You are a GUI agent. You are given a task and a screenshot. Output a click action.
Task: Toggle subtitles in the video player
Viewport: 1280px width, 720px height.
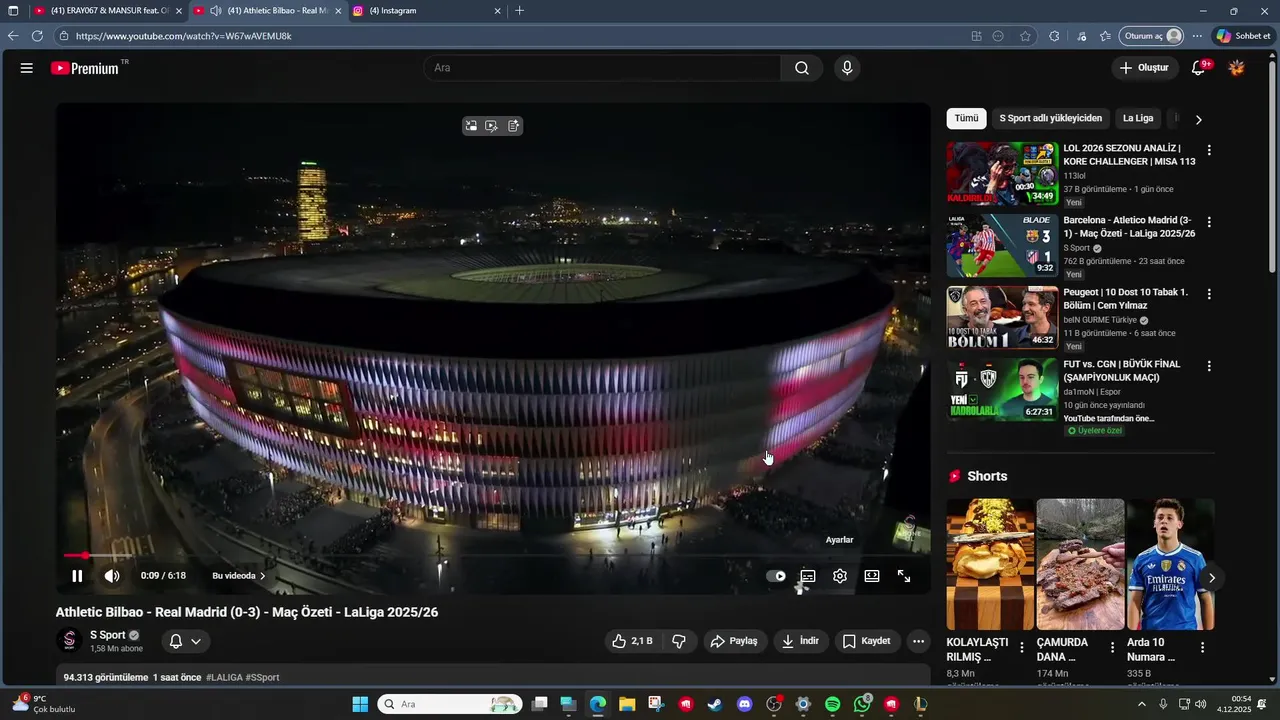point(808,576)
